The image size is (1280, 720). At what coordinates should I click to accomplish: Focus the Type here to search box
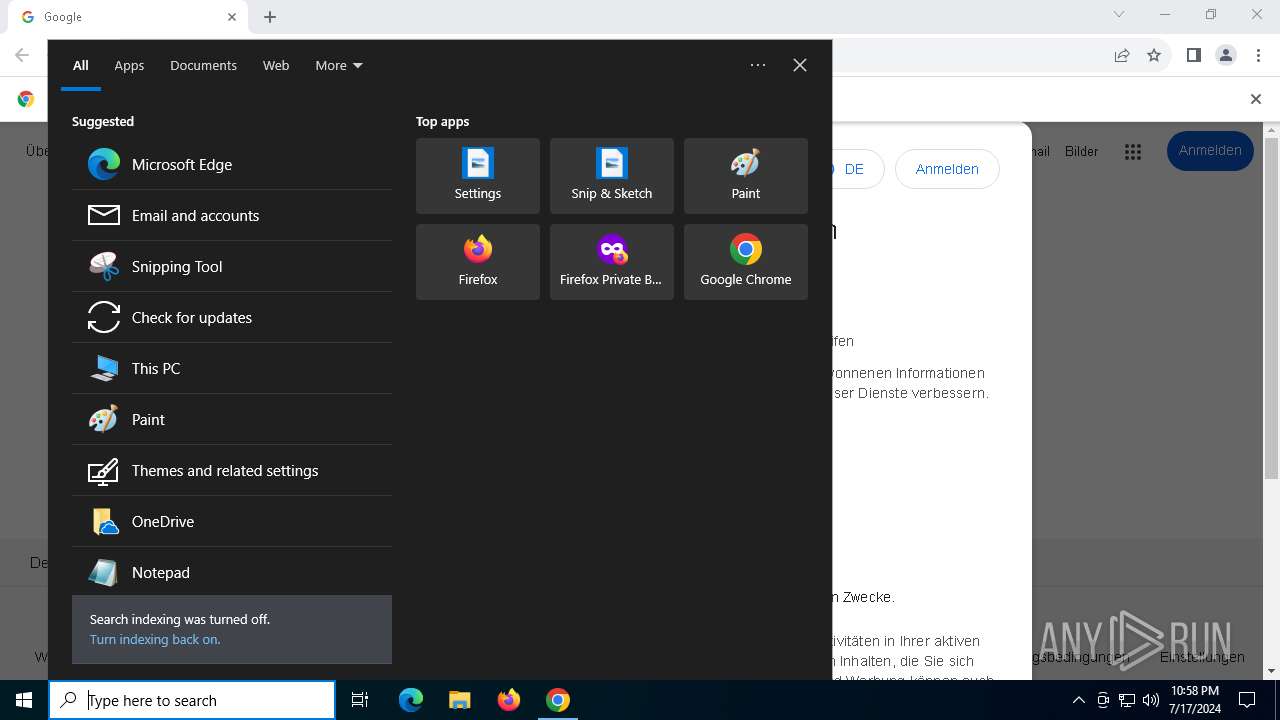pyautogui.click(x=193, y=700)
